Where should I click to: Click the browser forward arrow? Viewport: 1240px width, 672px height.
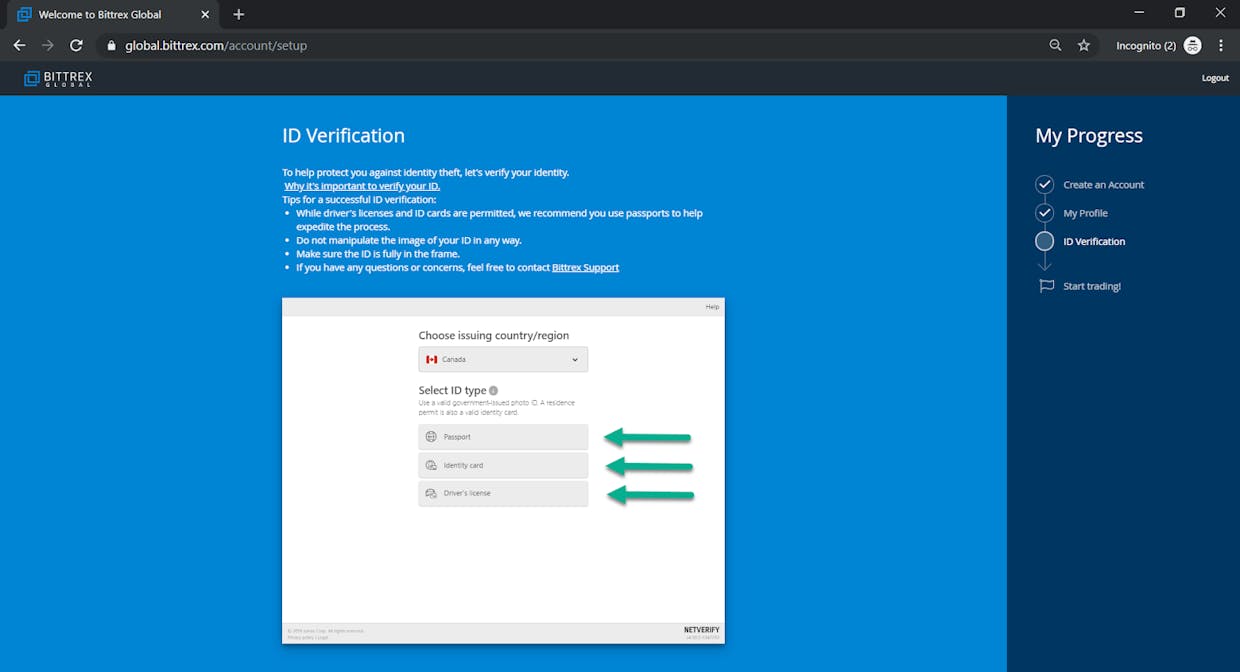pyautogui.click(x=47, y=45)
